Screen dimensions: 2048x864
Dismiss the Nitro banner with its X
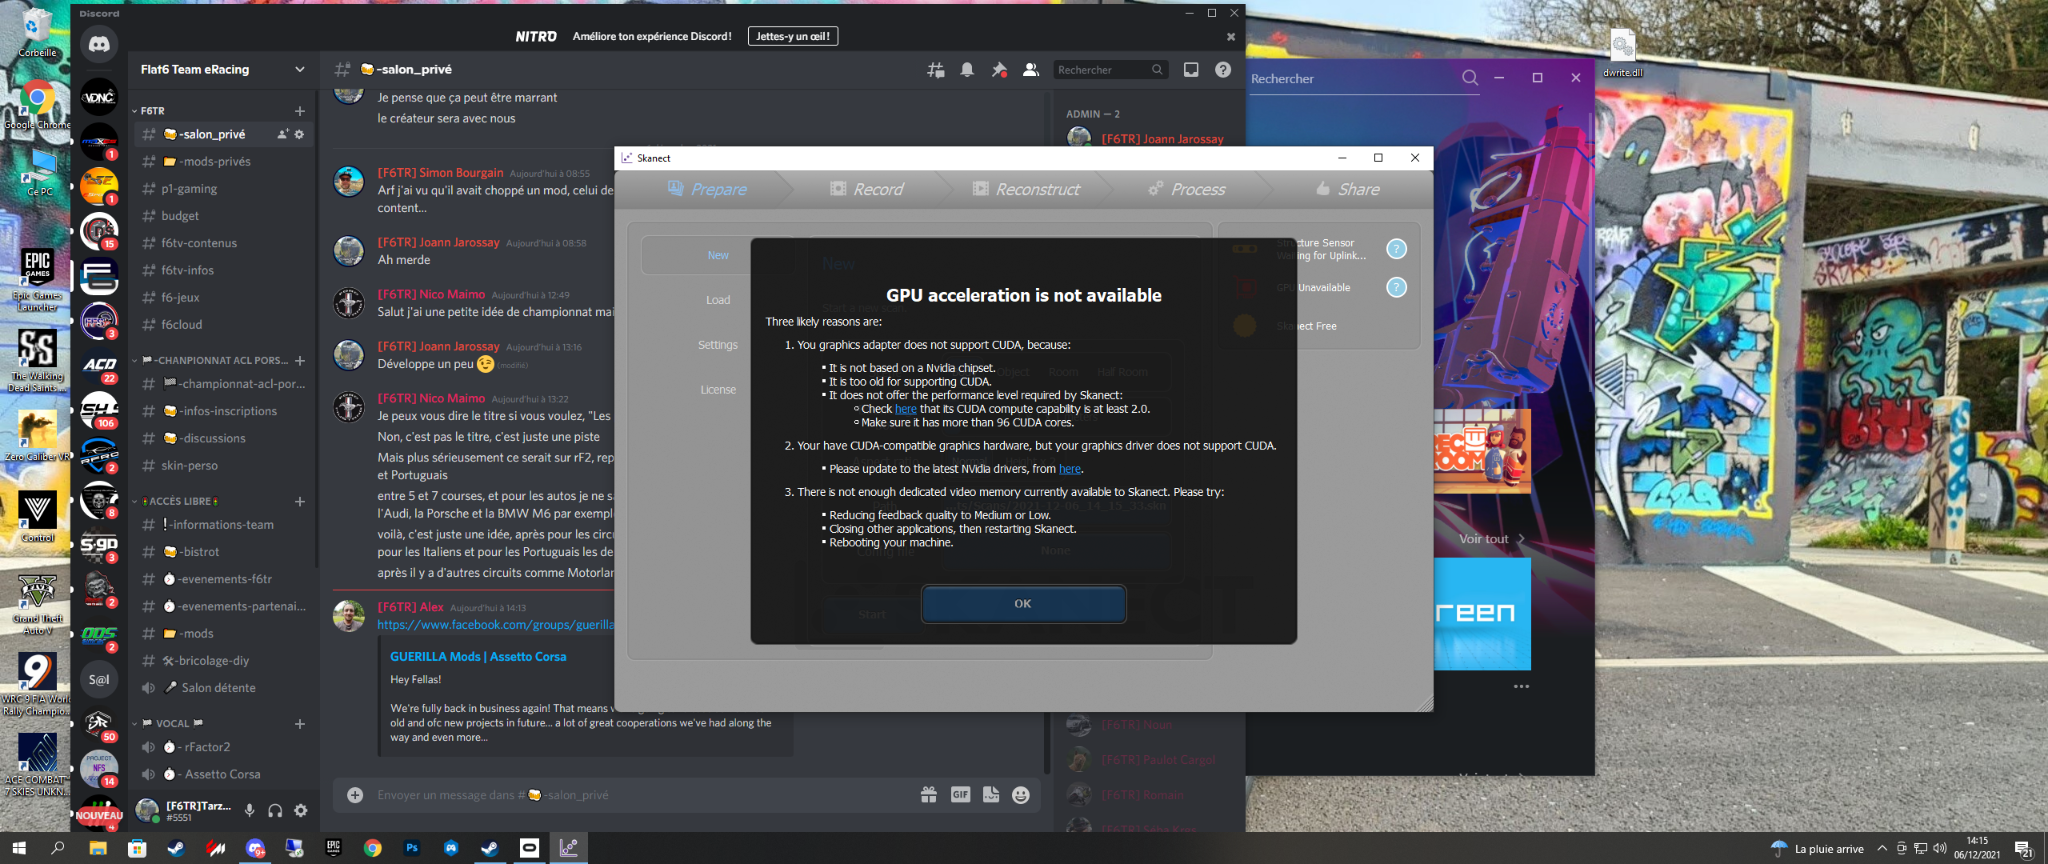pos(1231,37)
